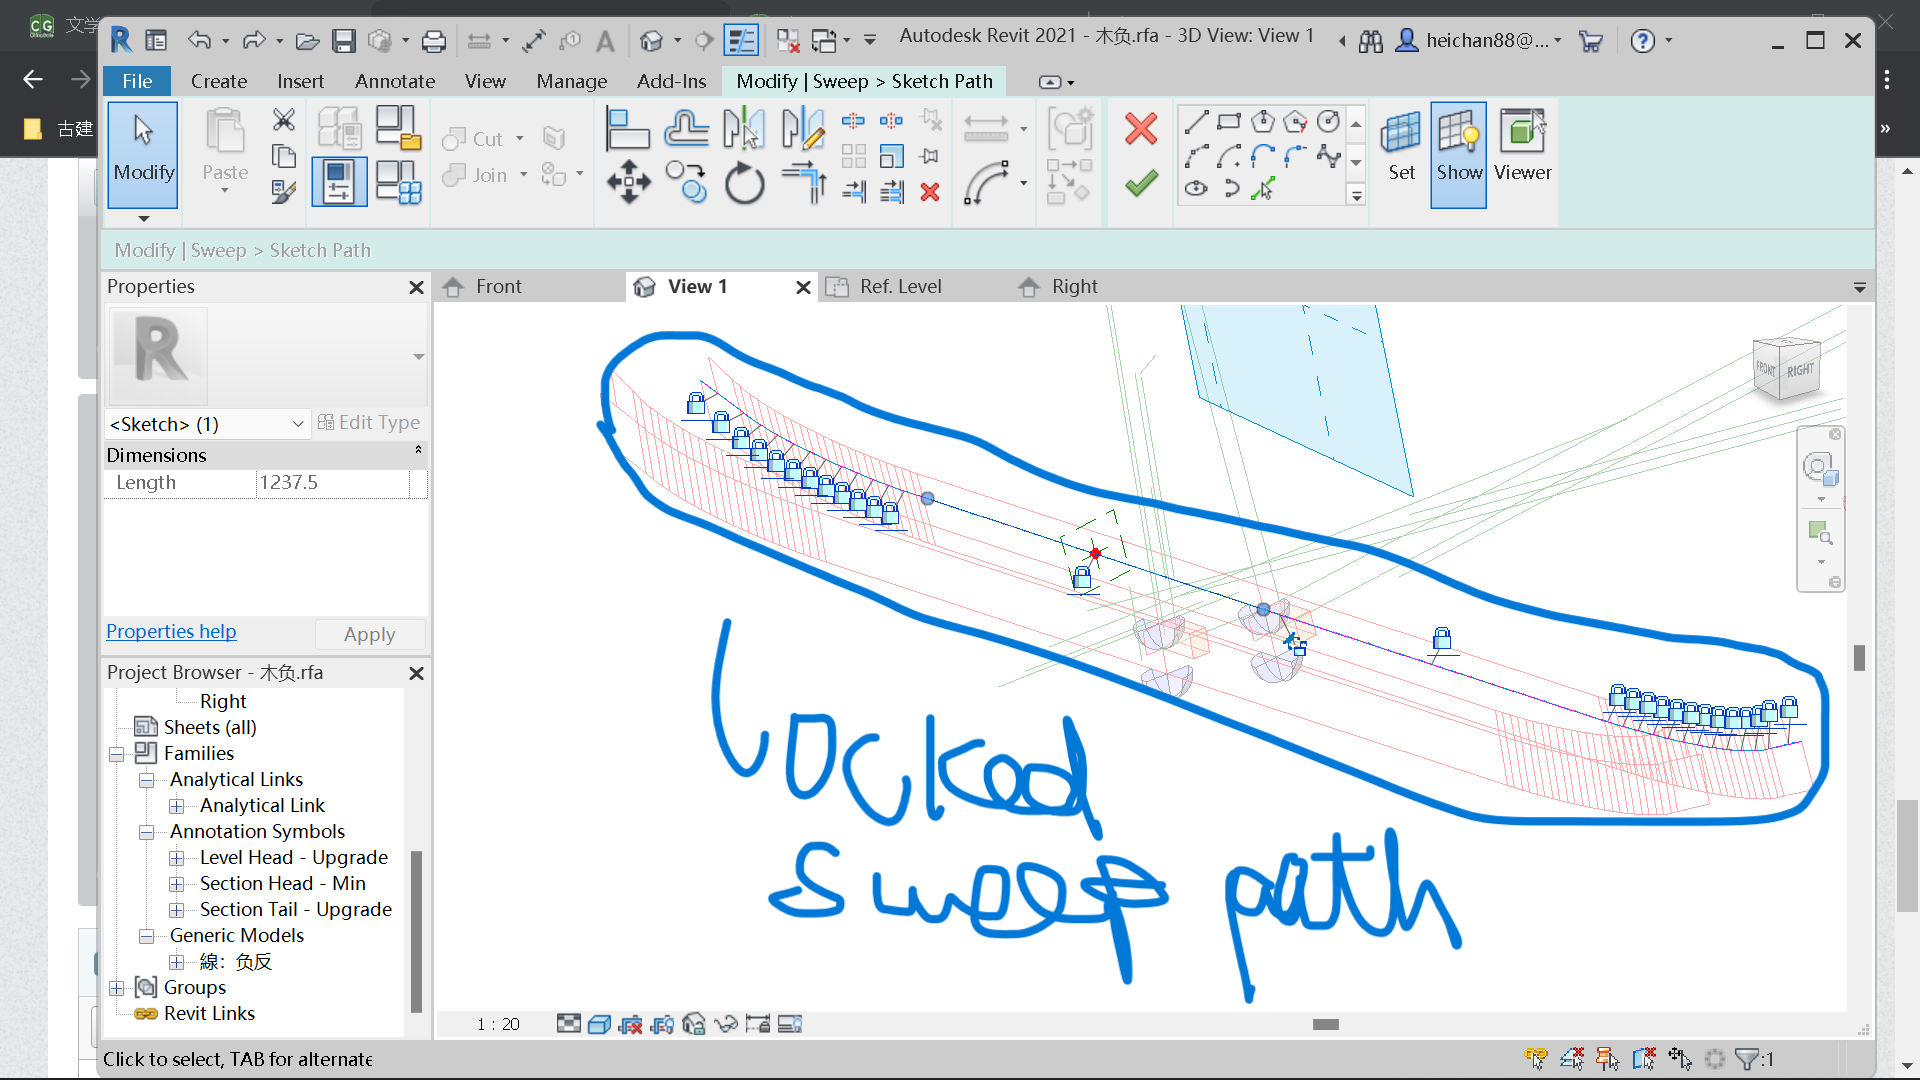Click Apply in the Properties palette
The height and width of the screenshot is (1080, 1920).
369,634
